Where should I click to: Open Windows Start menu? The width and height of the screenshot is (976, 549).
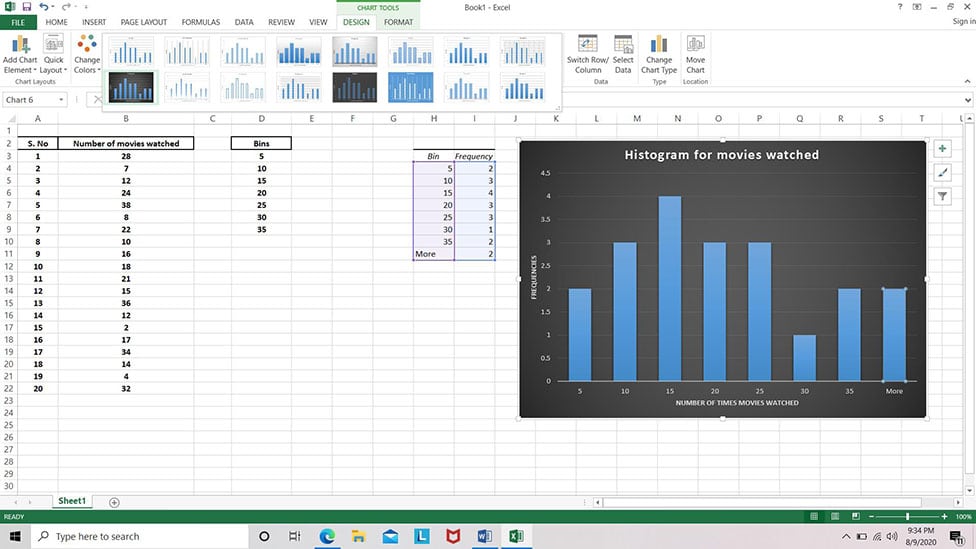pyautogui.click(x=15, y=536)
